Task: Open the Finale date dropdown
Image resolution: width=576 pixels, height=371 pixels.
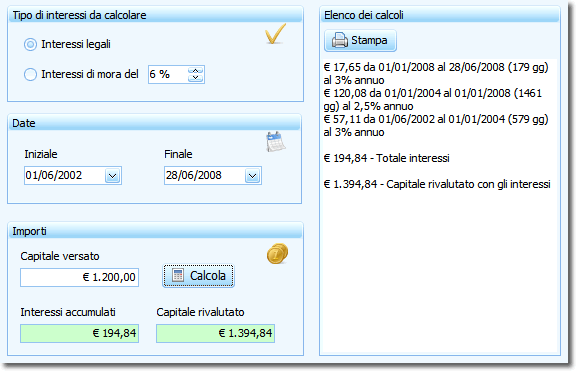Action: [252, 176]
